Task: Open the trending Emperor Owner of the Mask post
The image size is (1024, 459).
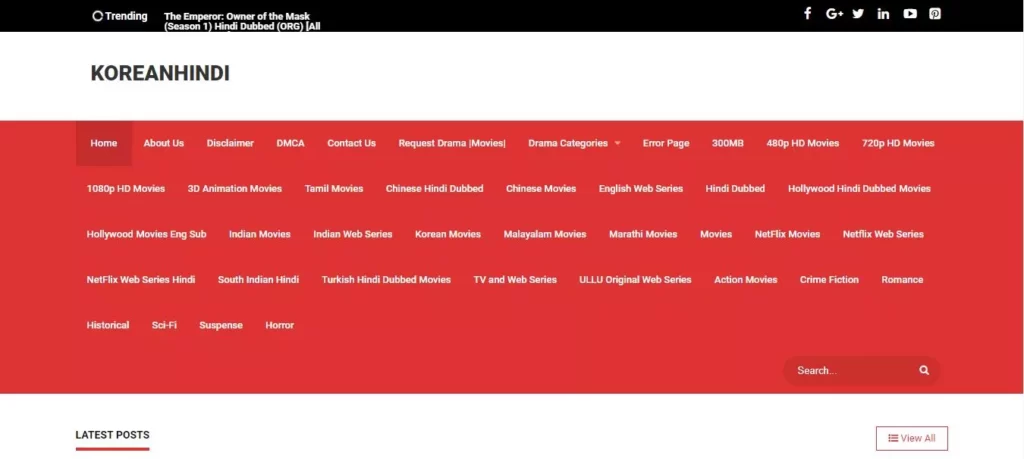Action: pos(242,21)
